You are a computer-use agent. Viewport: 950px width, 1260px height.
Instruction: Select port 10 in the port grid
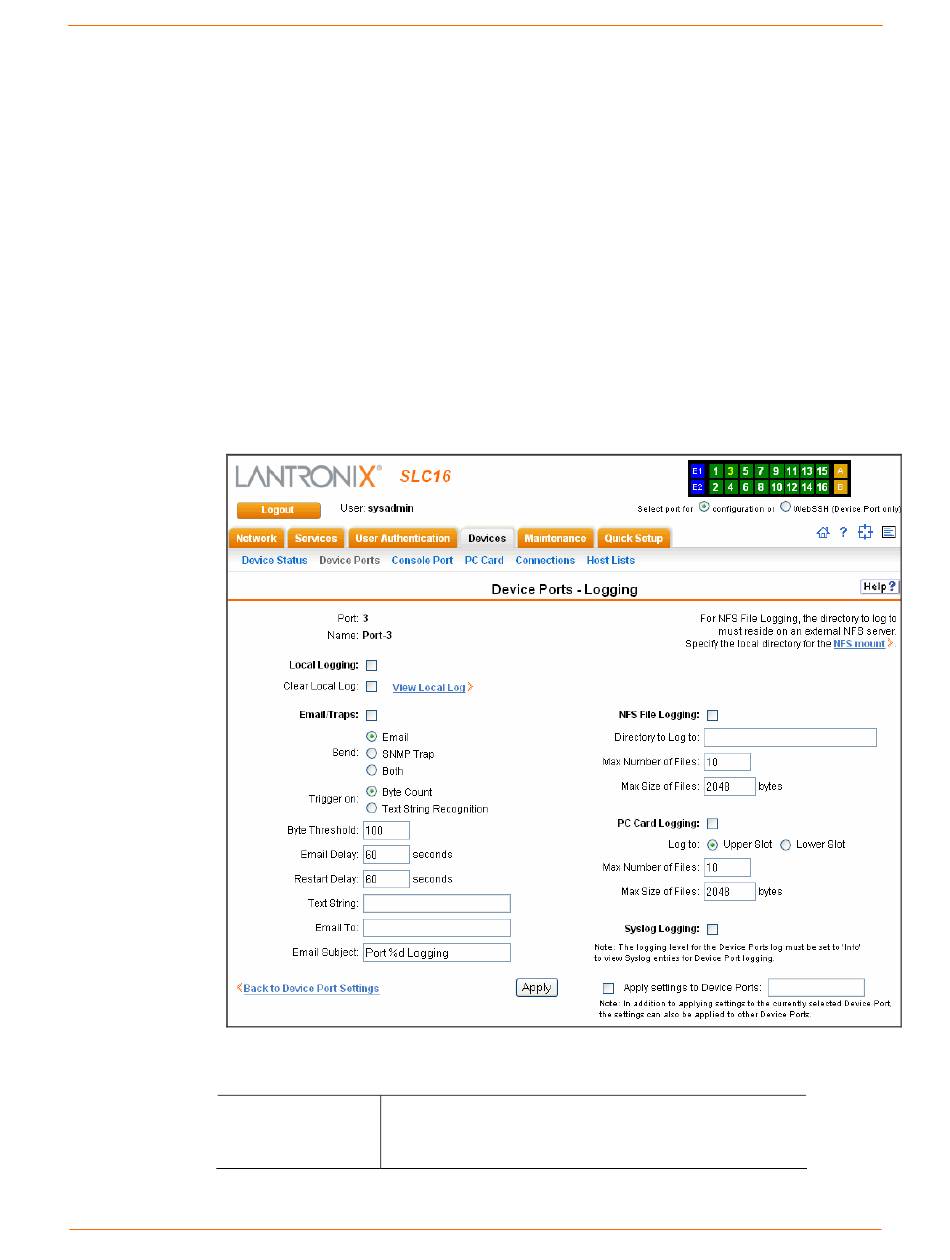pos(776,487)
